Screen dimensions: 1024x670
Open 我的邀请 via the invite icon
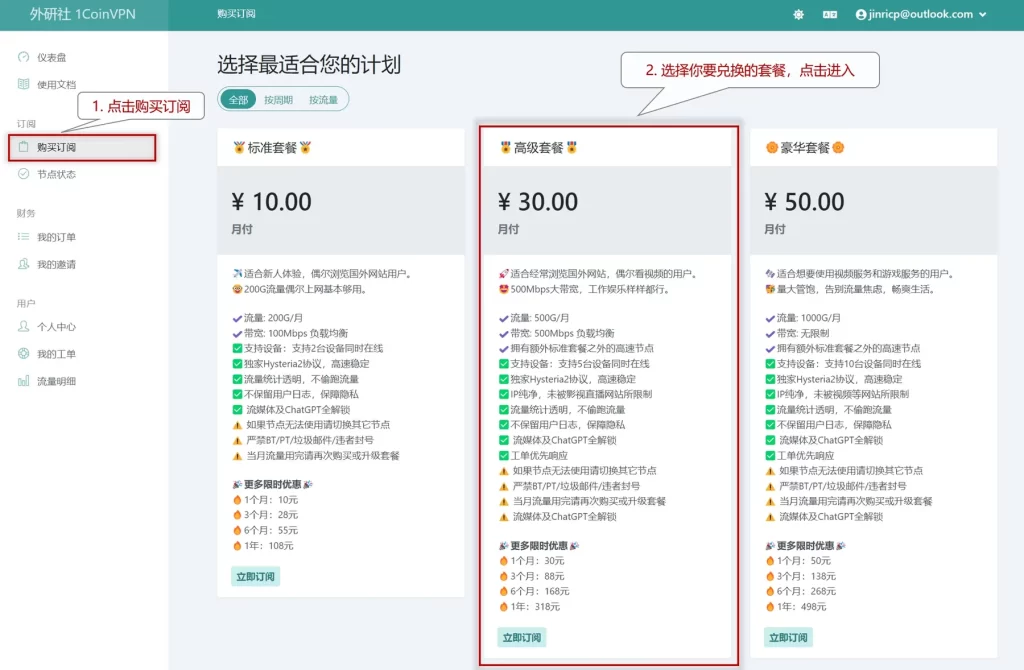point(22,262)
